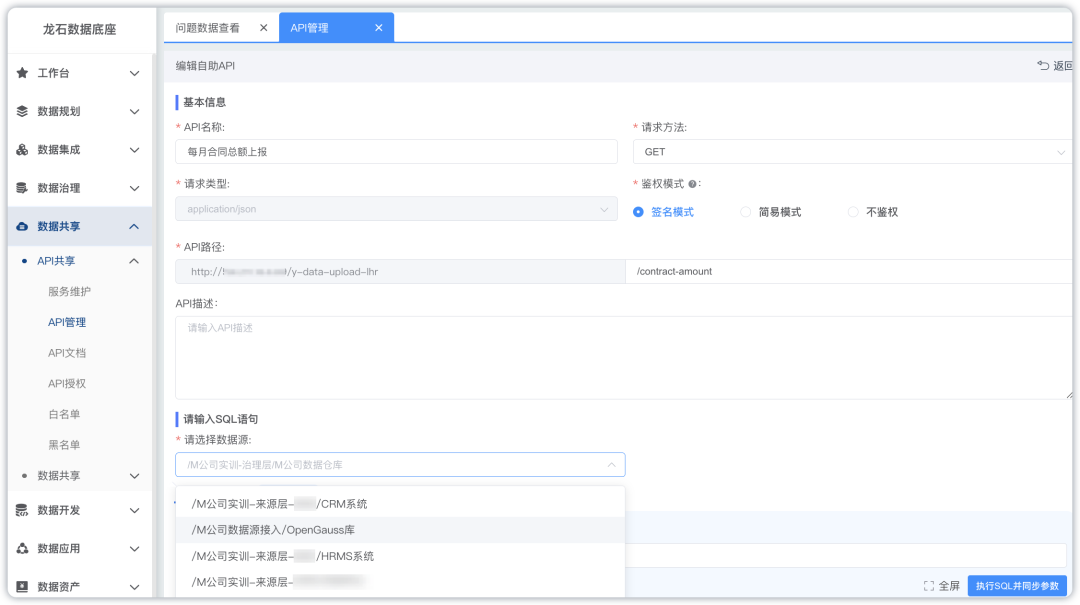Viewport: 1080px width, 605px height.
Task: Expand the 数据开发 menu chevron
Action: point(134,511)
